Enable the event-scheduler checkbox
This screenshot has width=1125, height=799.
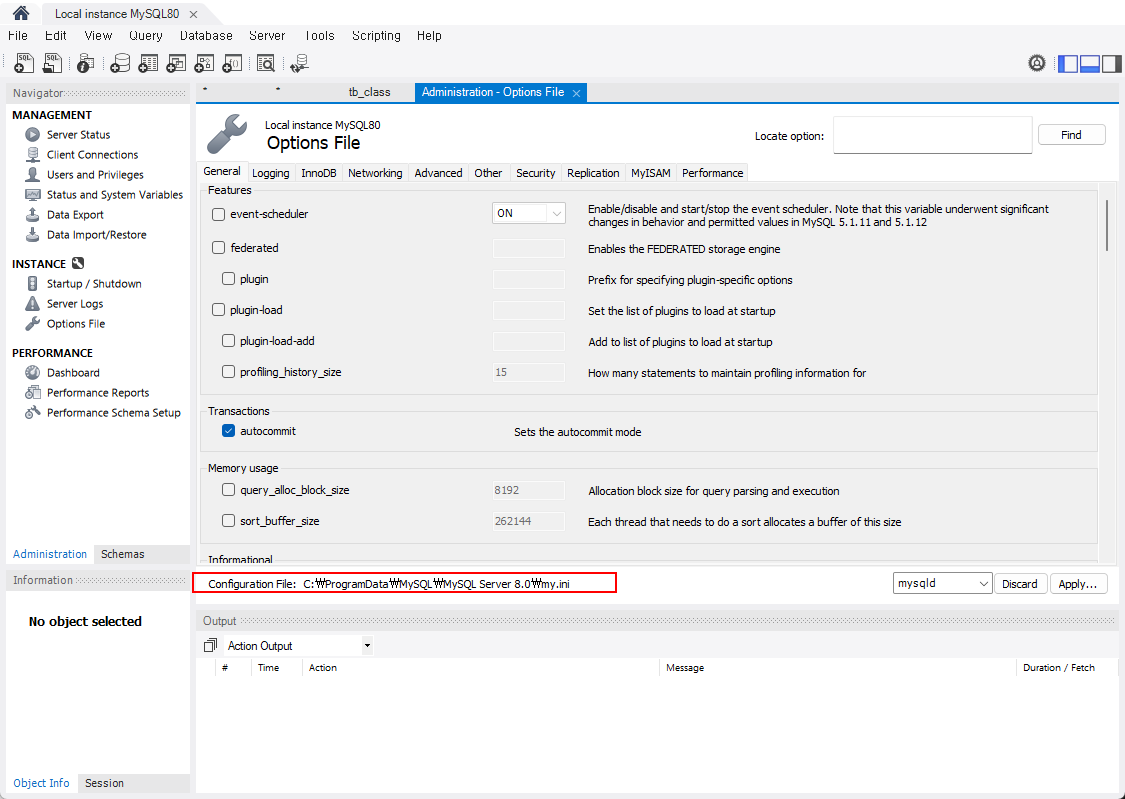219,214
